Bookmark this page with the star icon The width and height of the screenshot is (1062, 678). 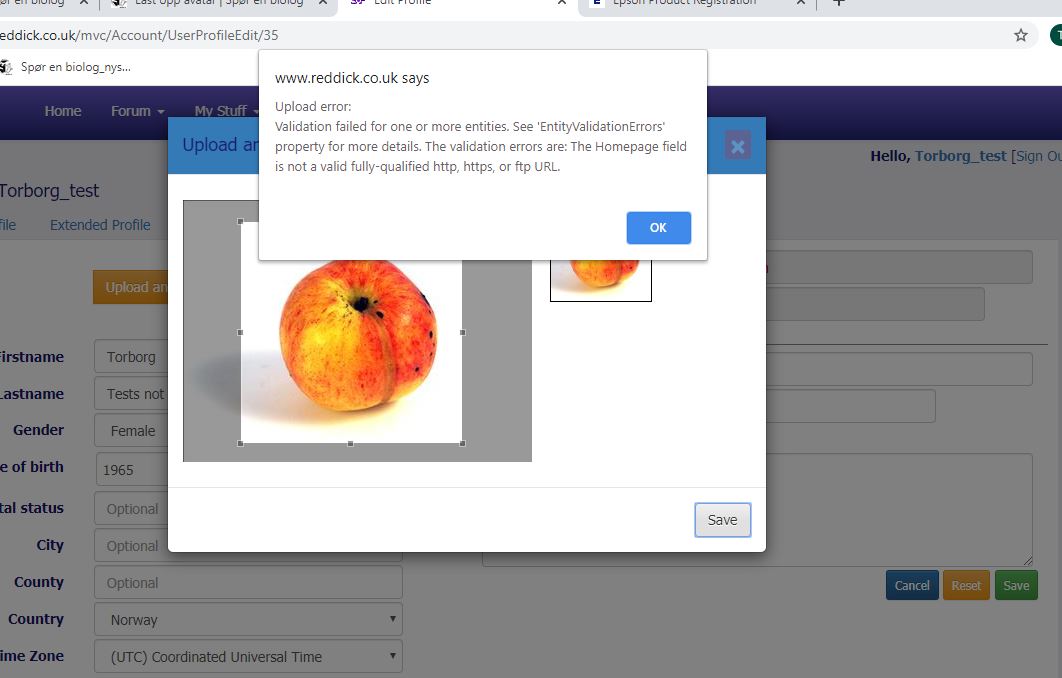tap(1020, 35)
